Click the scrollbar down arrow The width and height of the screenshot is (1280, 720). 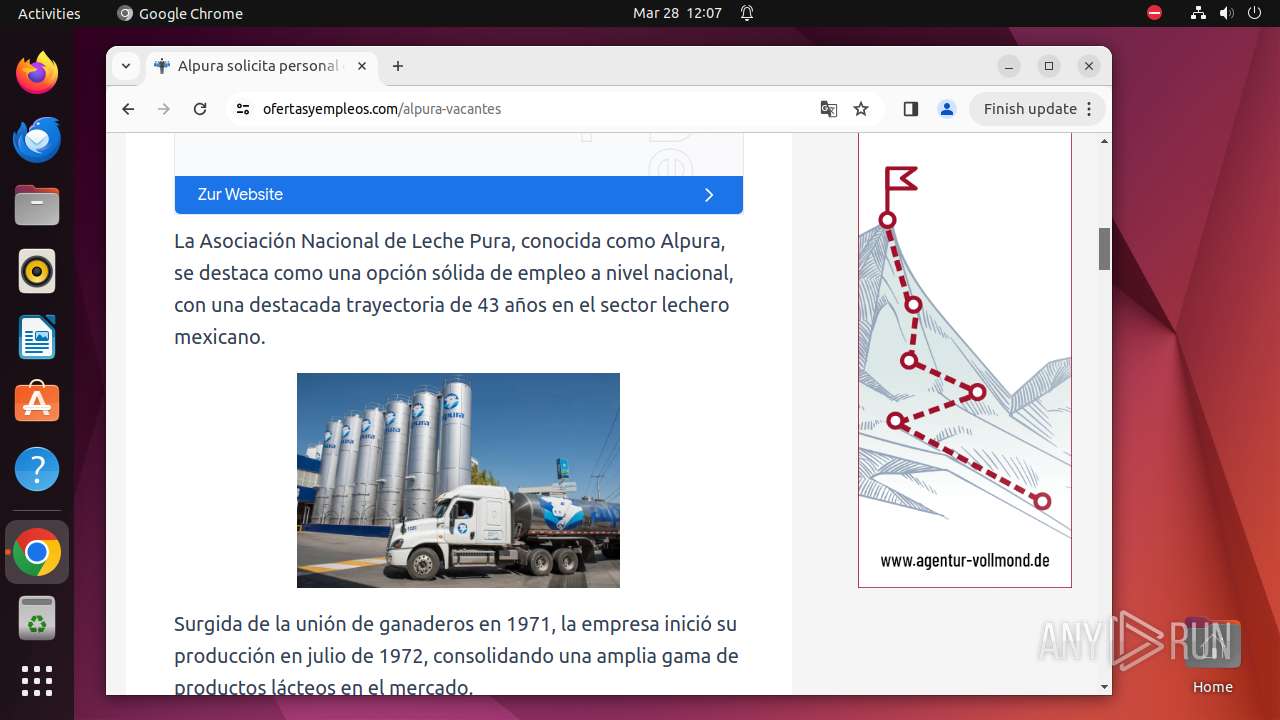coord(1104,687)
